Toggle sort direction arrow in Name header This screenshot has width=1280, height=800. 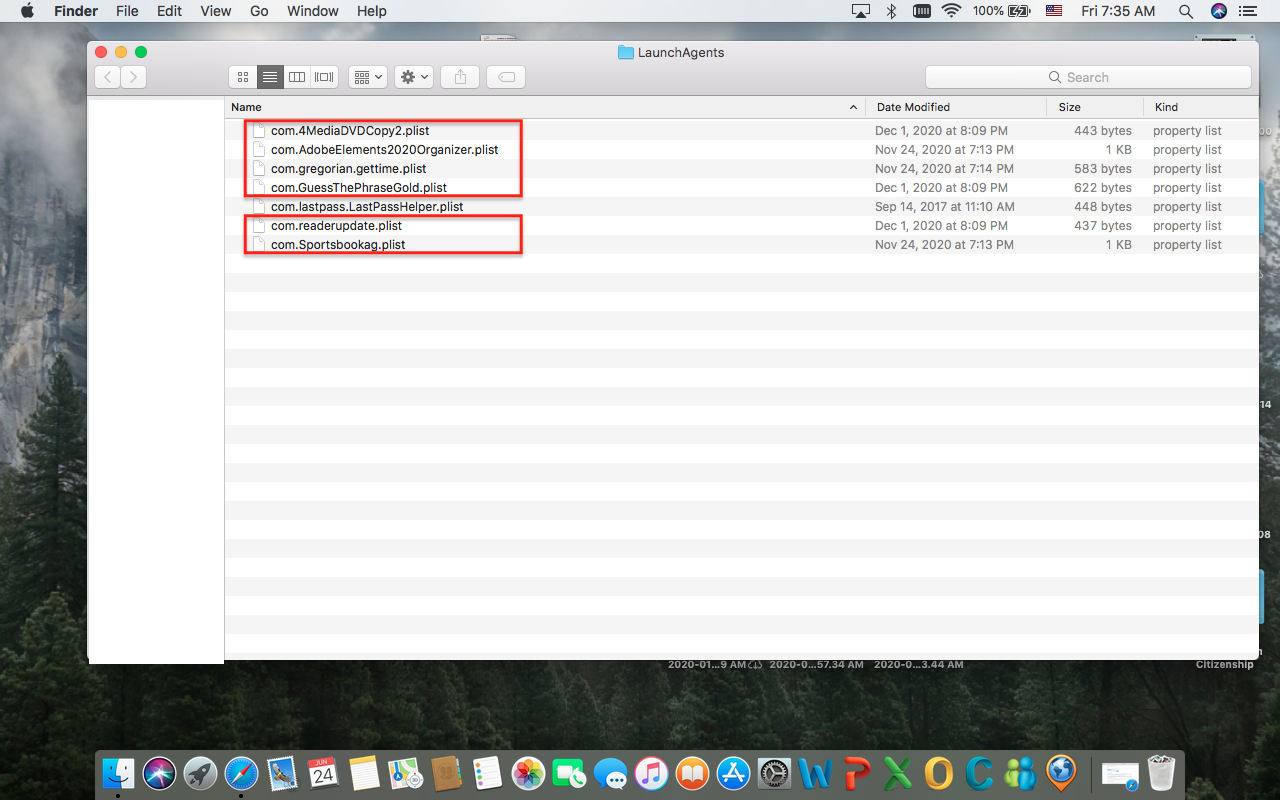point(853,107)
